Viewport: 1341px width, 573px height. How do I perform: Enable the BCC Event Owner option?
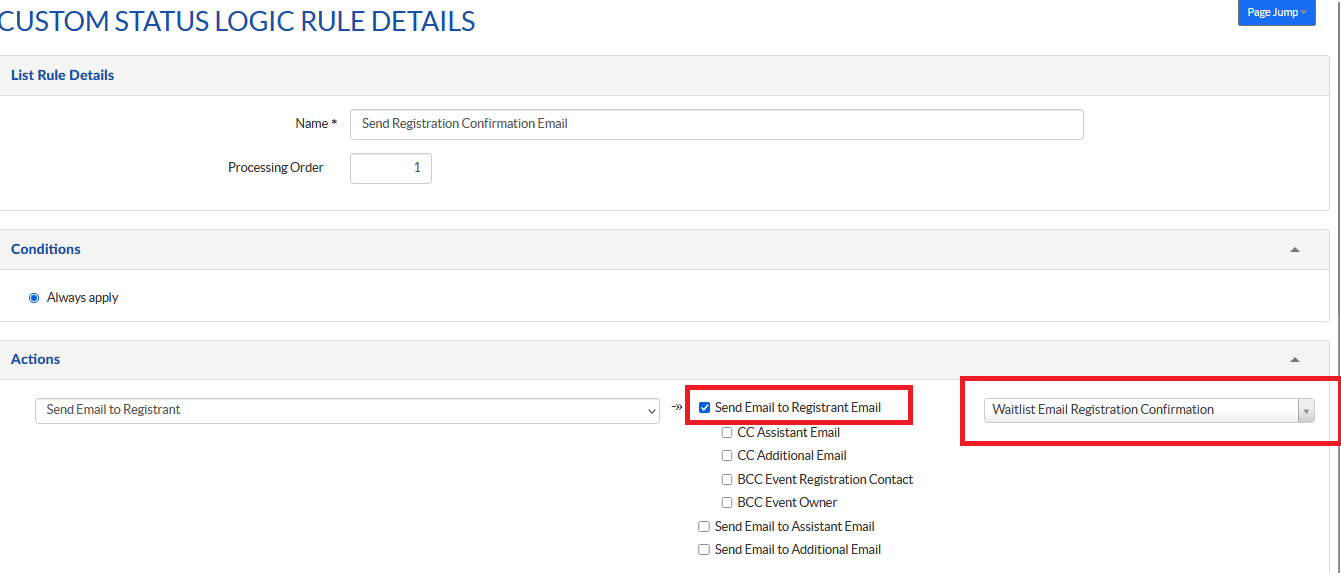pyautogui.click(x=727, y=503)
